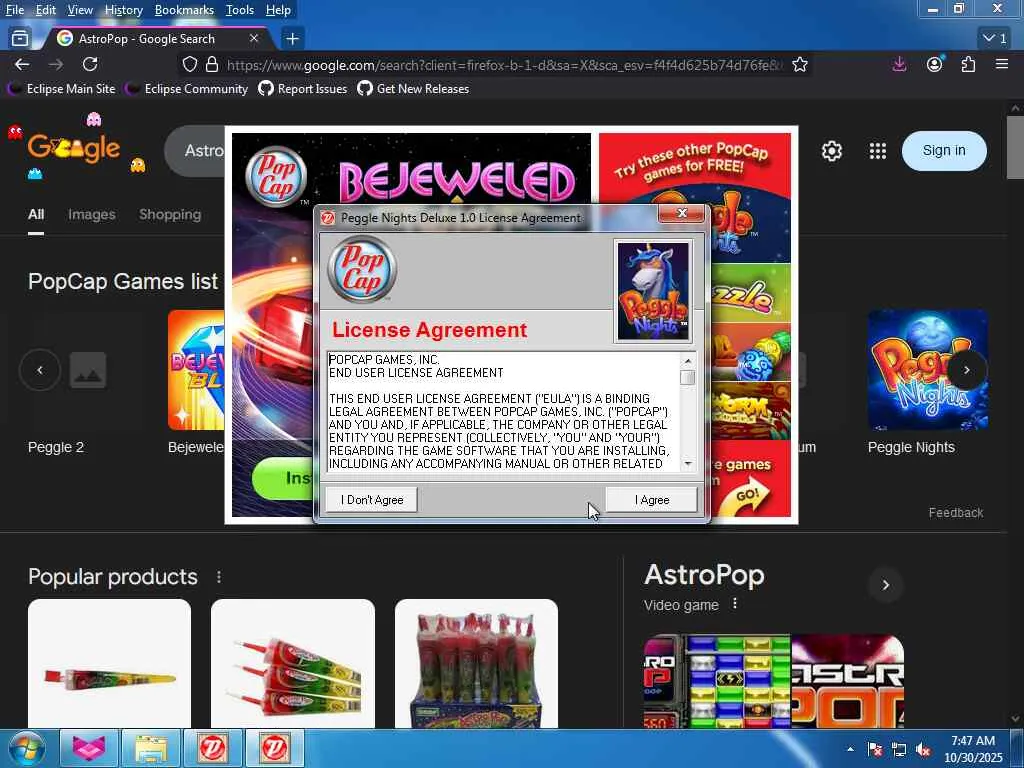
Task: Open the Bookmarks menu in Firefox
Action: [184, 10]
